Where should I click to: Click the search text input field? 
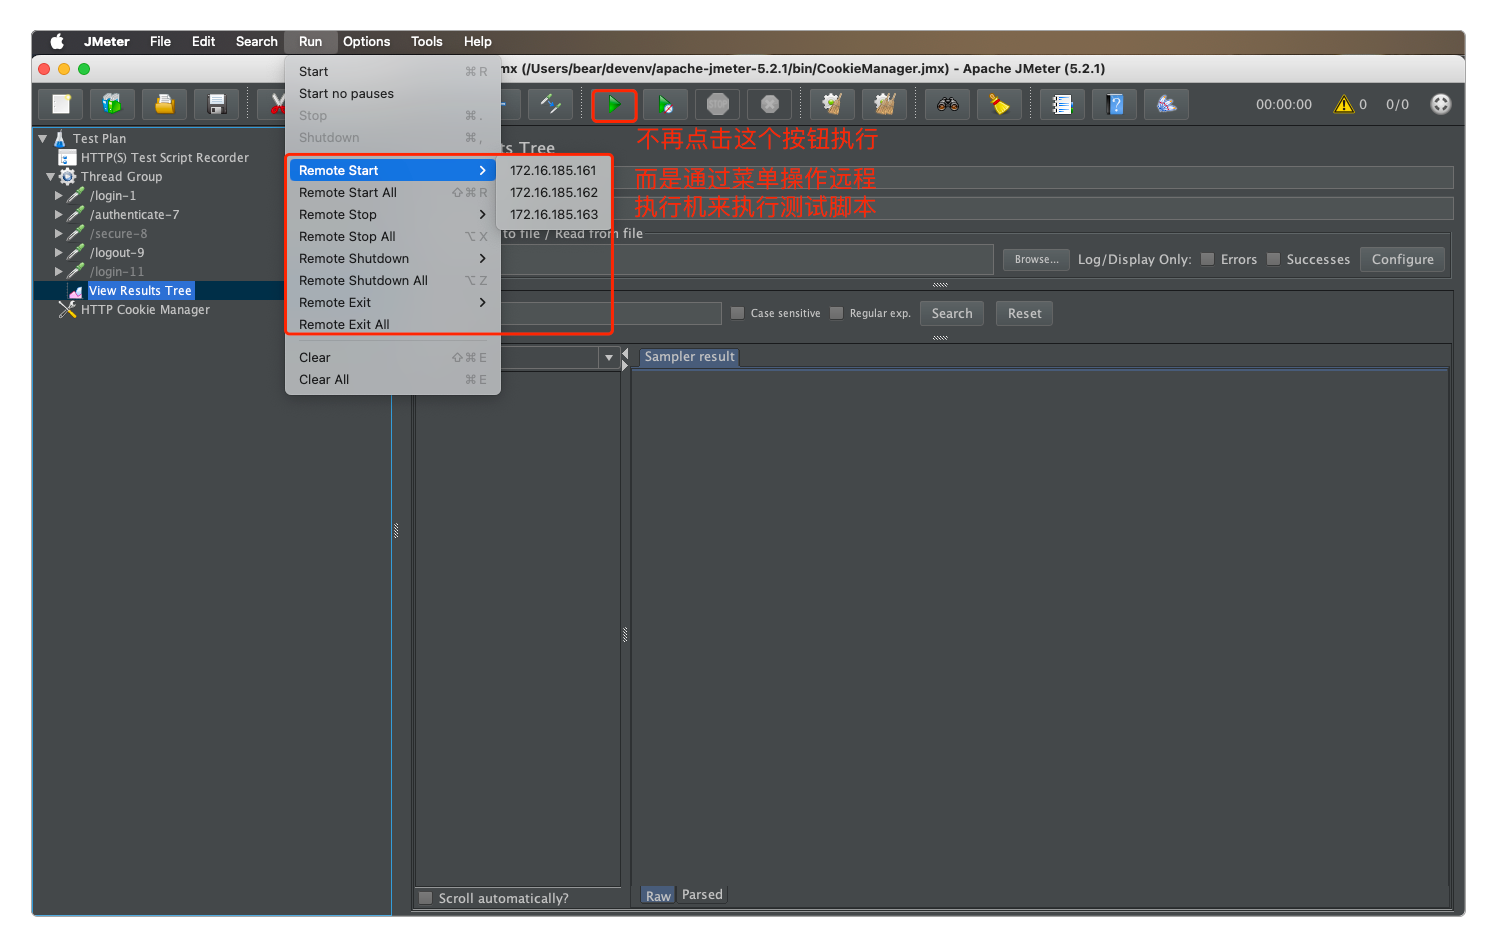point(610,313)
